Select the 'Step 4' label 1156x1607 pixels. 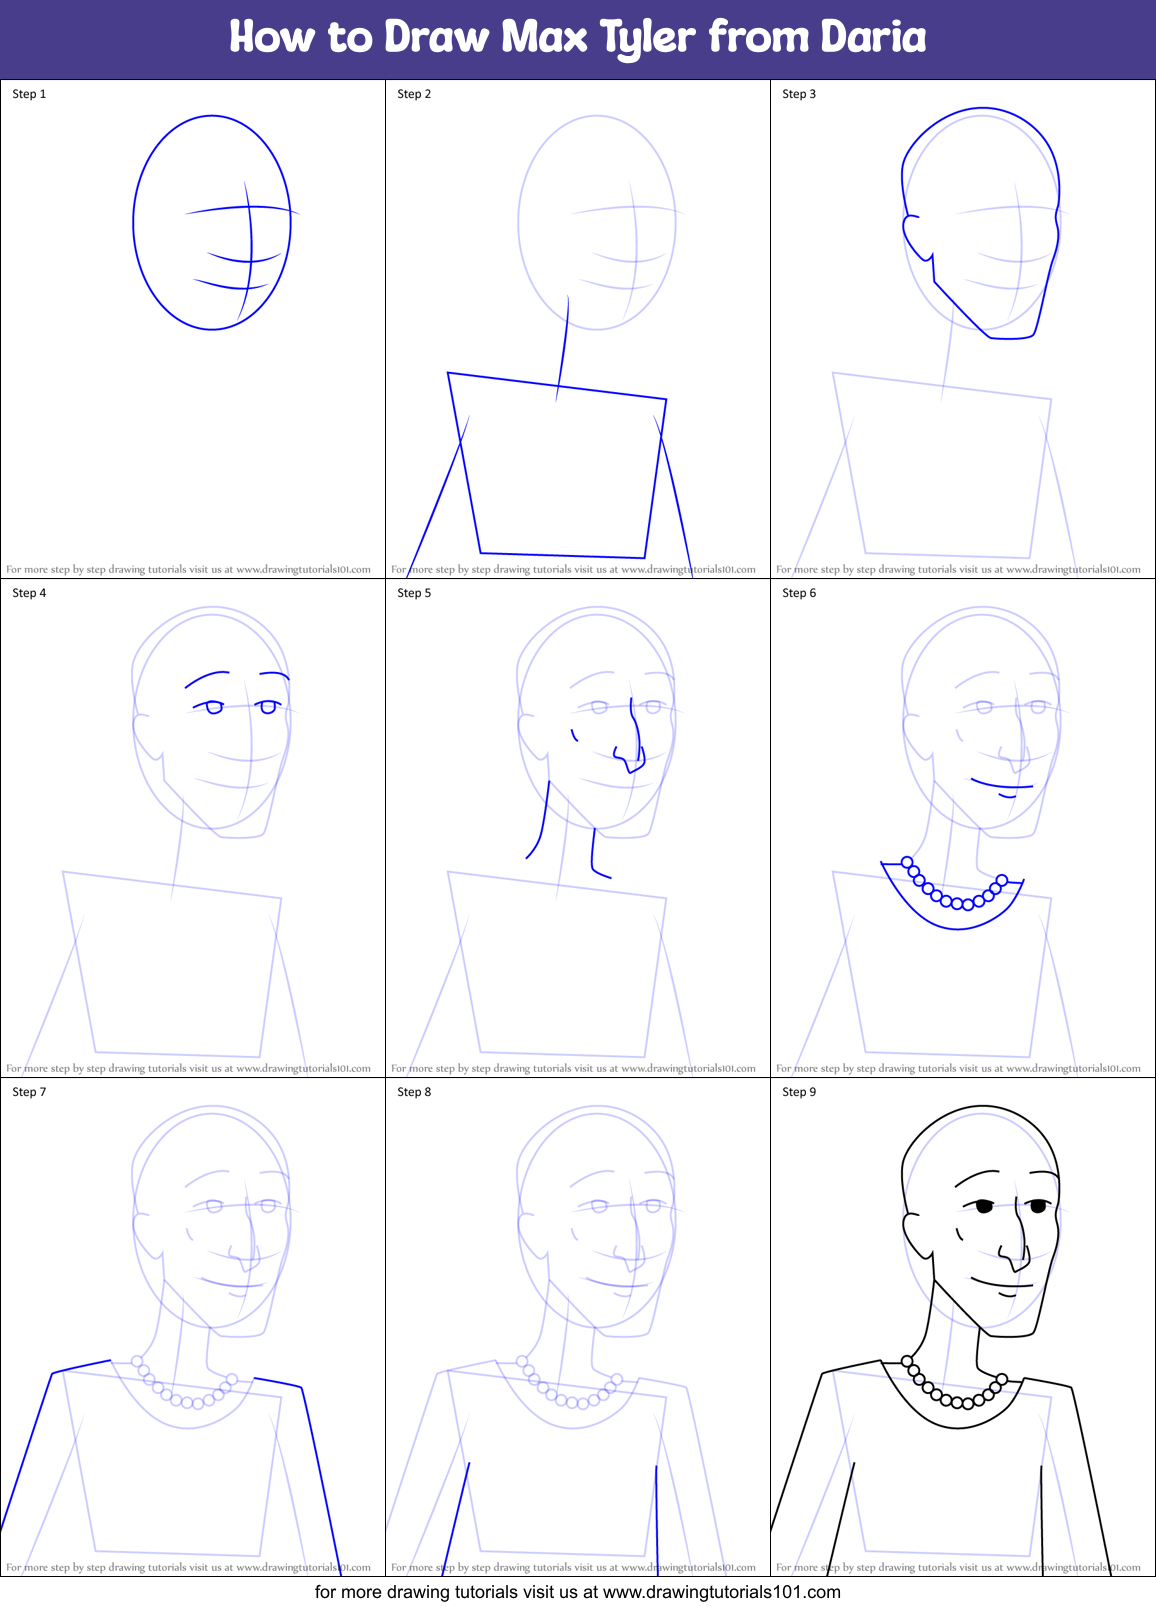pos(29,593)
